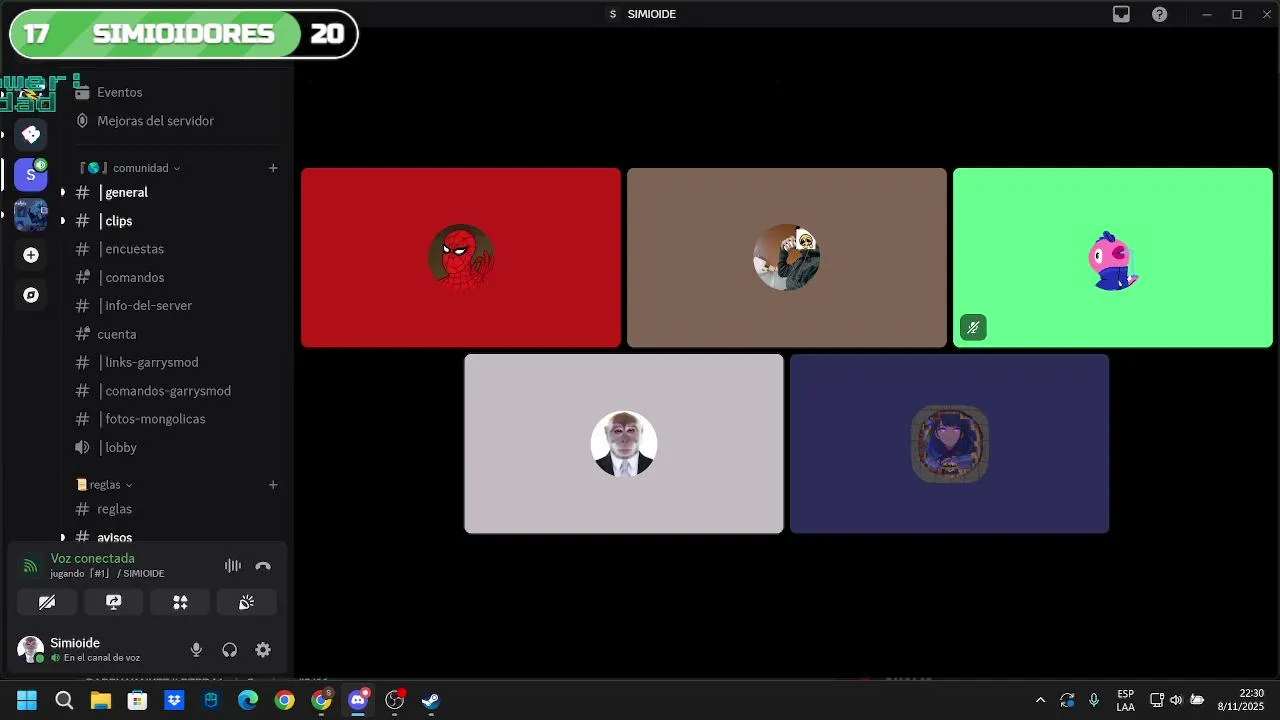
Task: Select the purple S server icon
Action: tap(31, 174)
